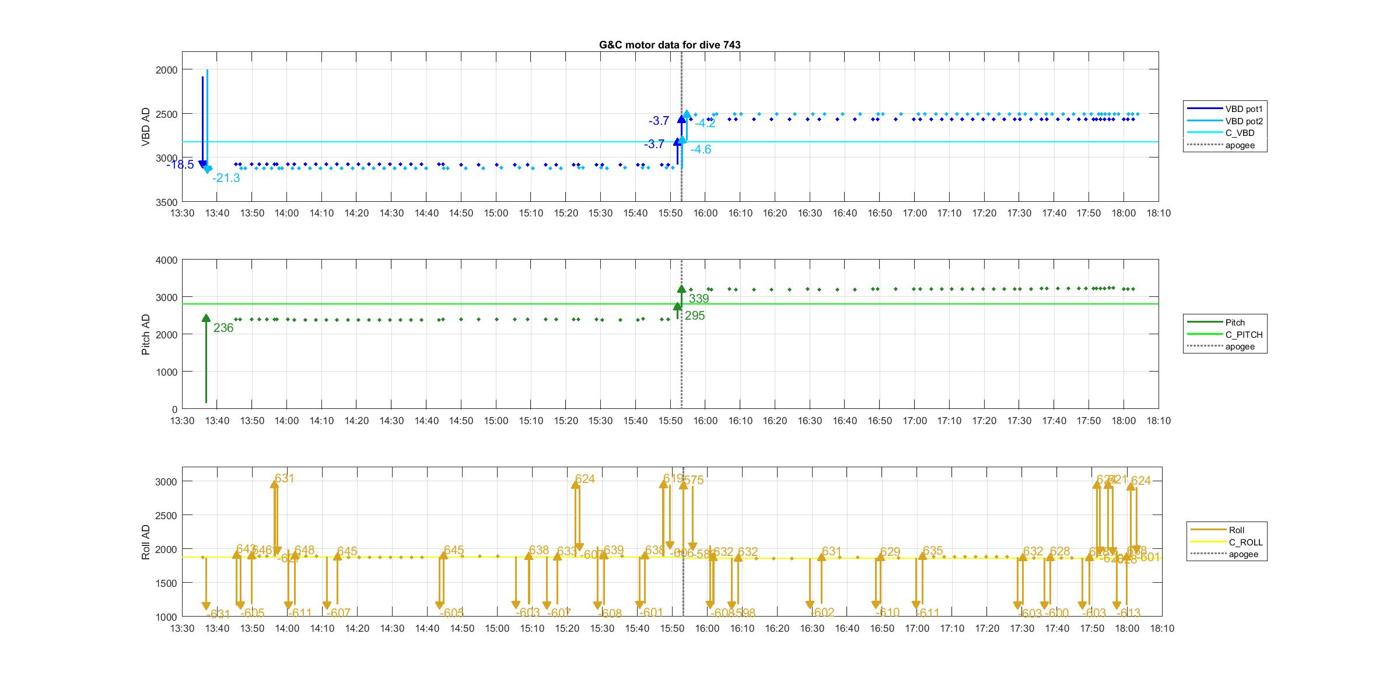The height and width of the screenshot is (693, 1400).
Task: Click the 1500 tick on the Roll y-axis
Action: point(166,583)
